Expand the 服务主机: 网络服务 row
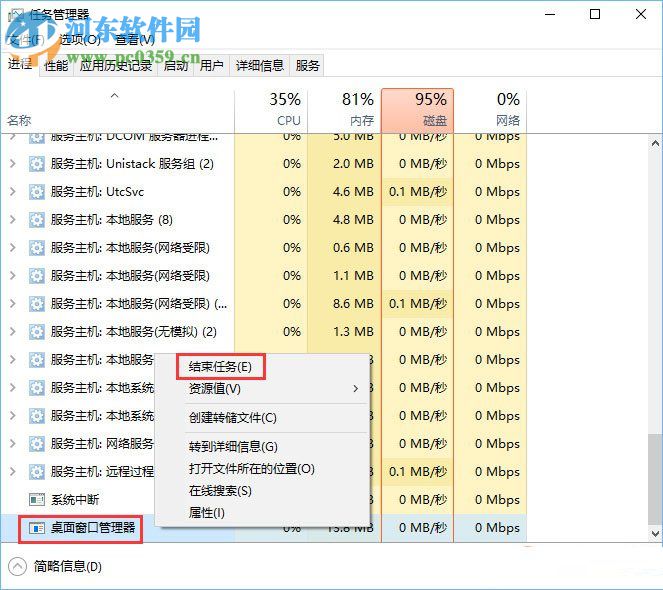Image resolution: width=663 pixels, height=590 pixels. tap(13, 444)
